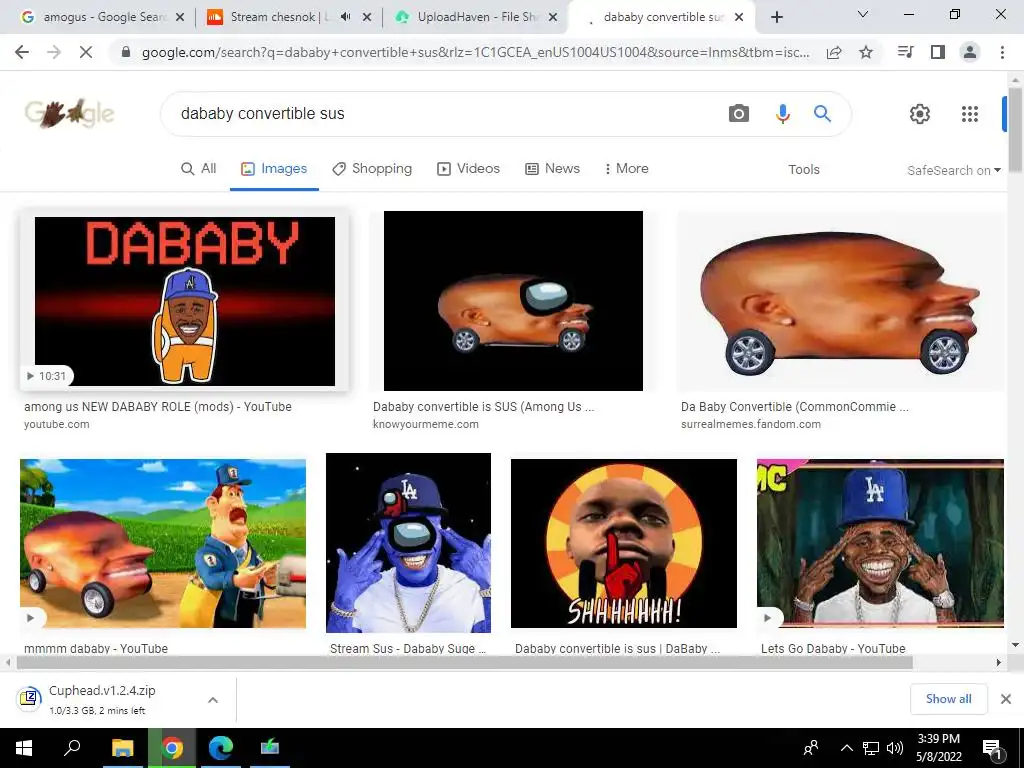
Task: Mute the Stream chesnok tab audio
Action: click(345, 17)
